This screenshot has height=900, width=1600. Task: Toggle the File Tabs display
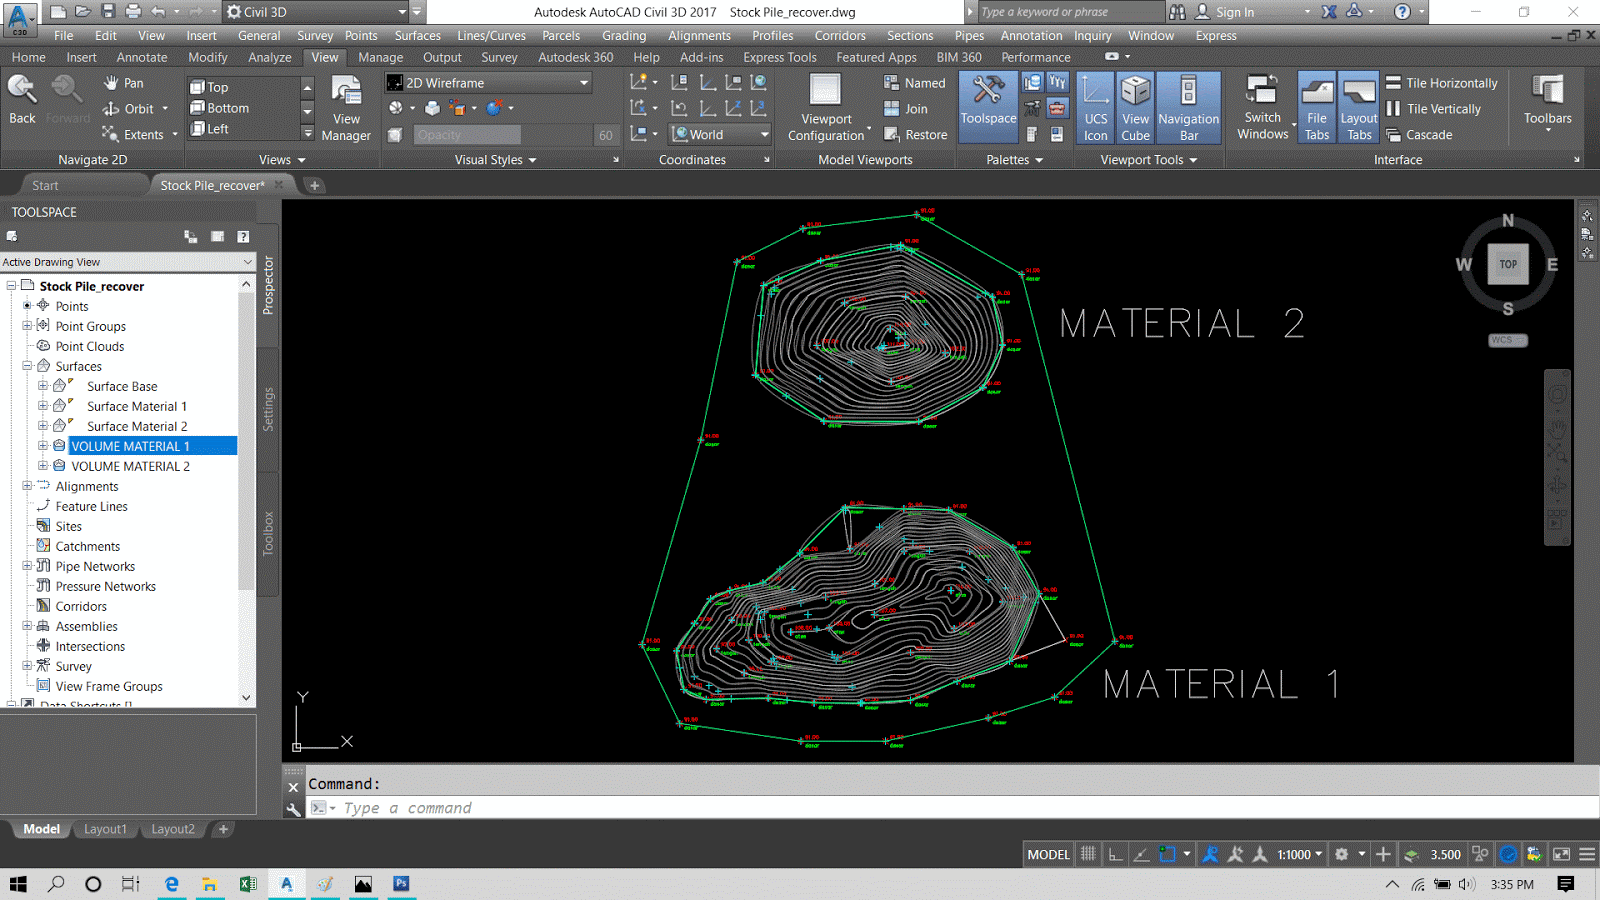coord(1317,107)
